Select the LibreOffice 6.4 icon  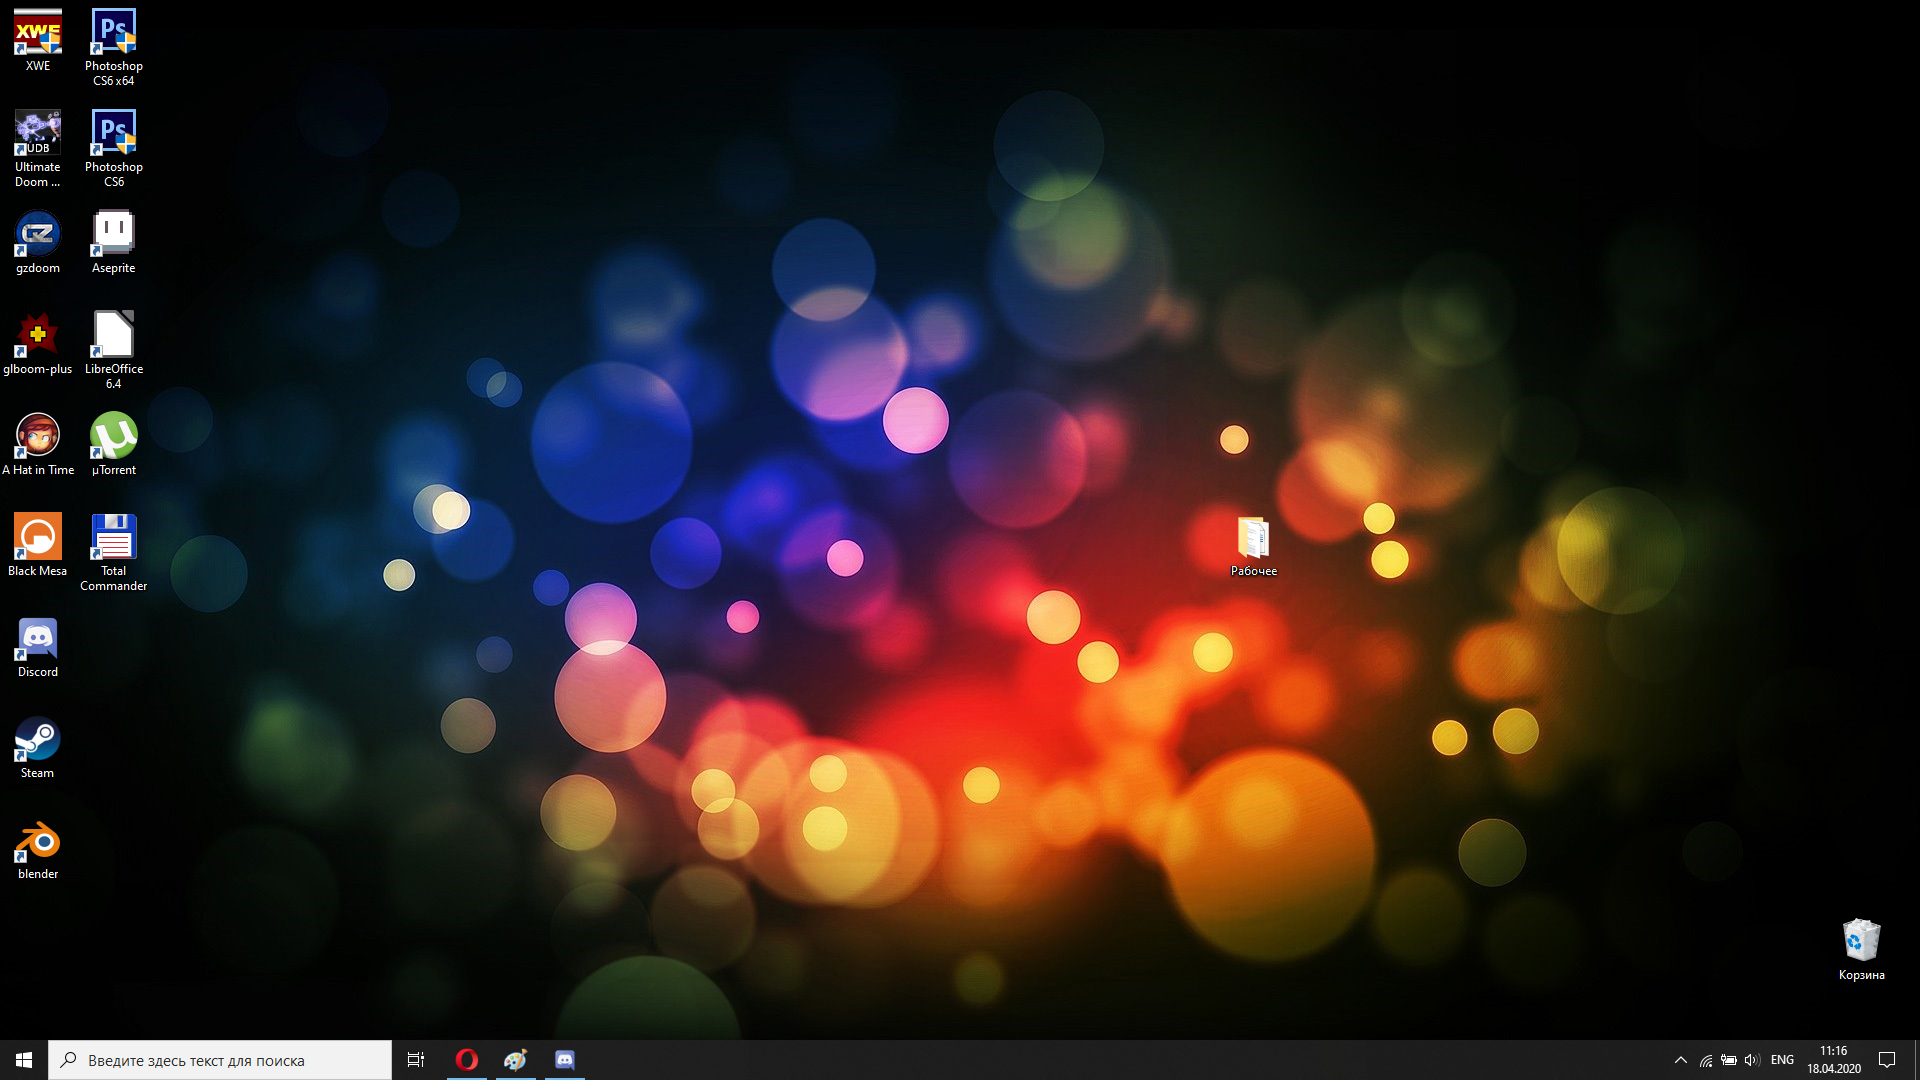coord(114,350)
